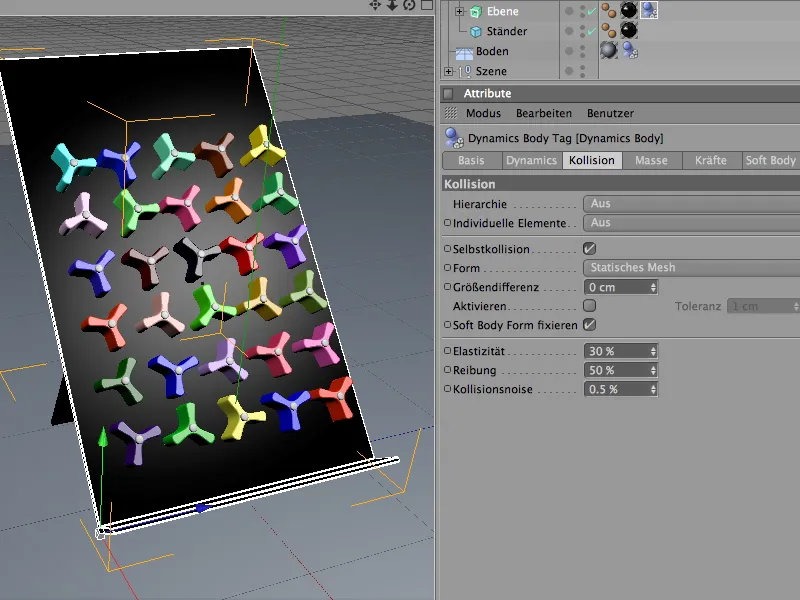Click the Boden floor object icon
This screenshot has width=800, height=600.
[465, 51]
